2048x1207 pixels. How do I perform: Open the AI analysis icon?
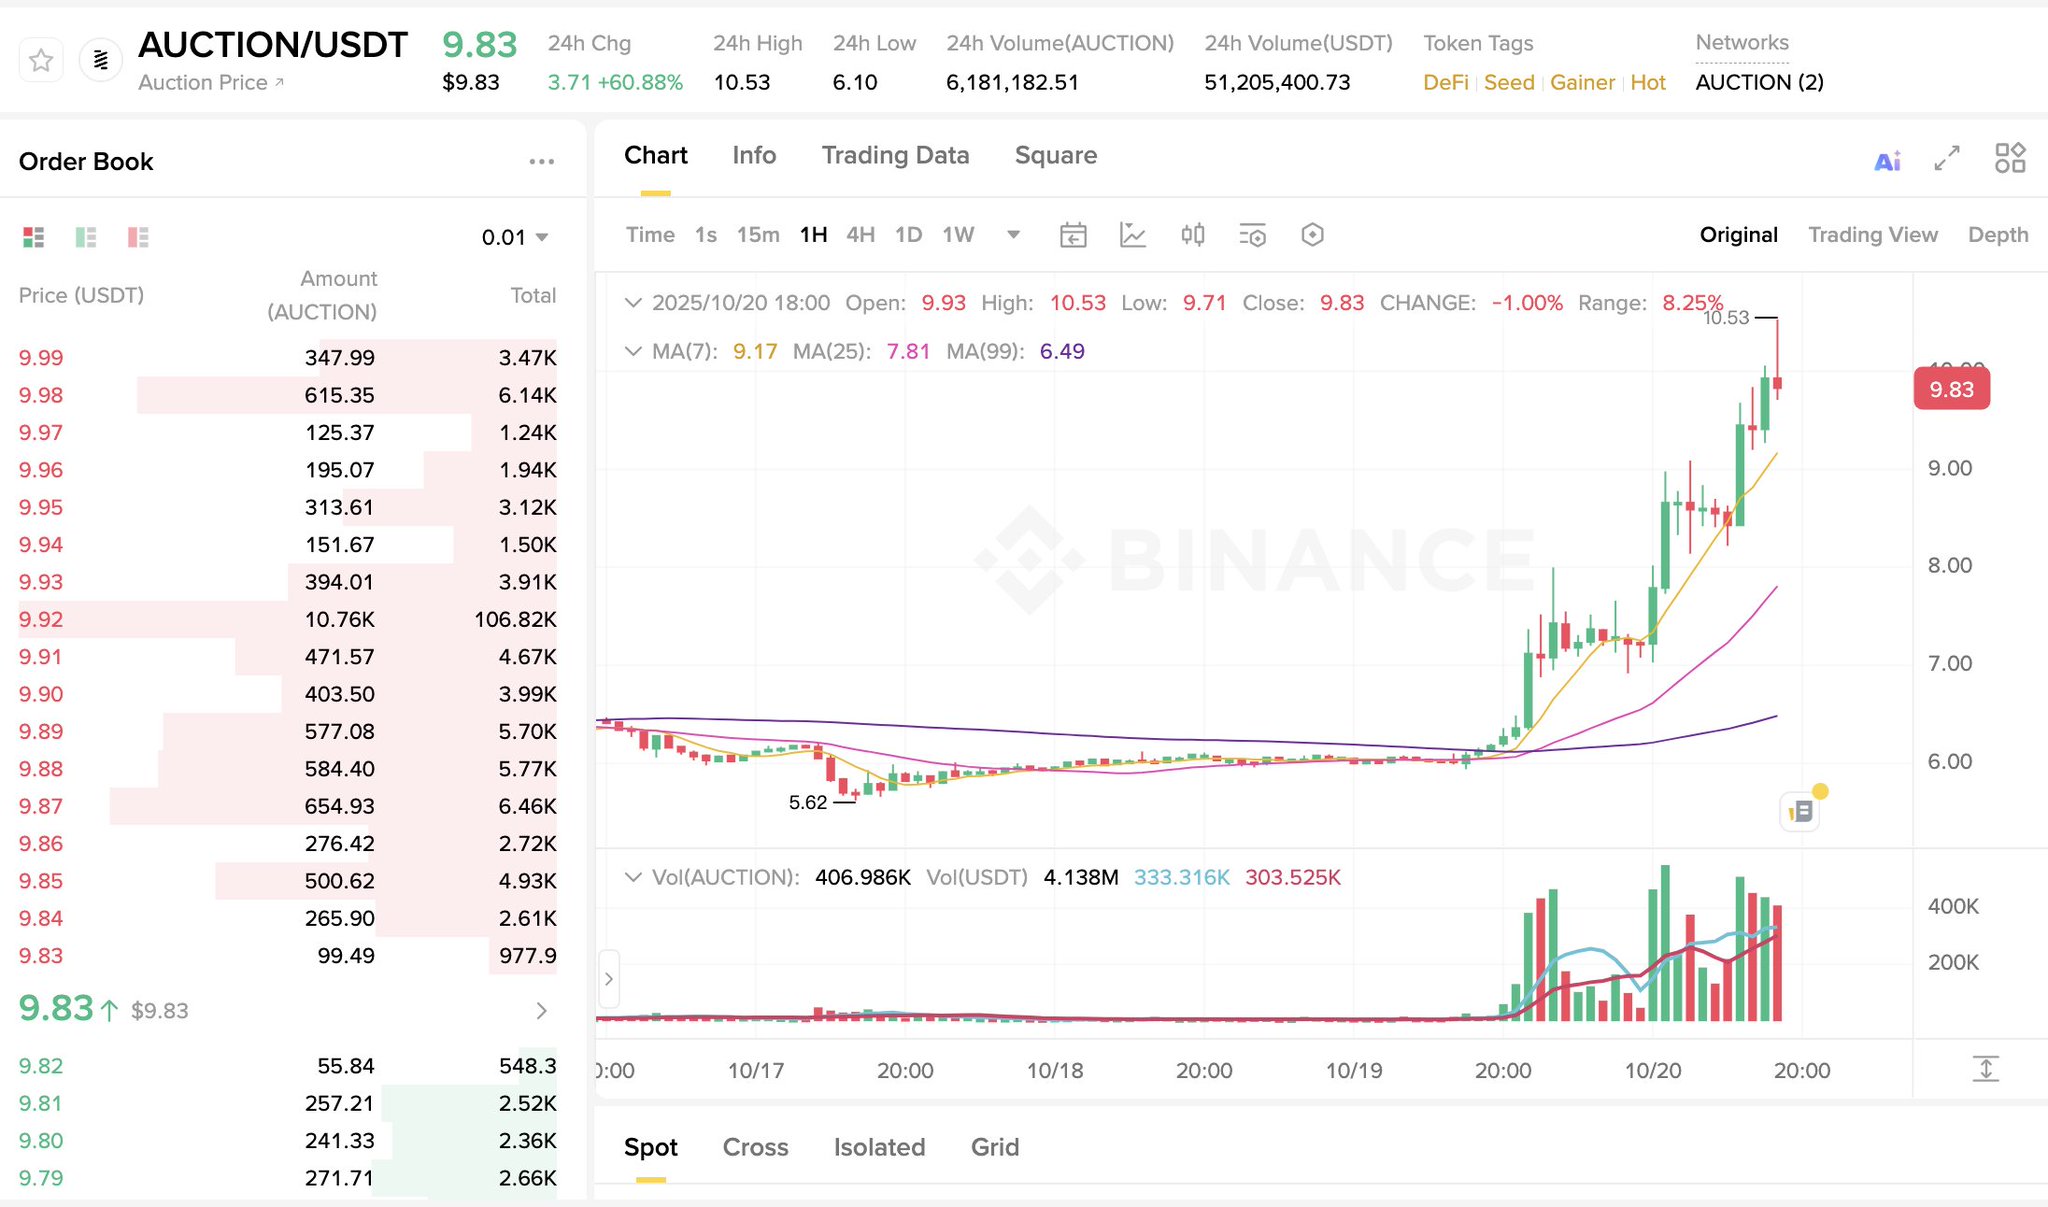1887,160
